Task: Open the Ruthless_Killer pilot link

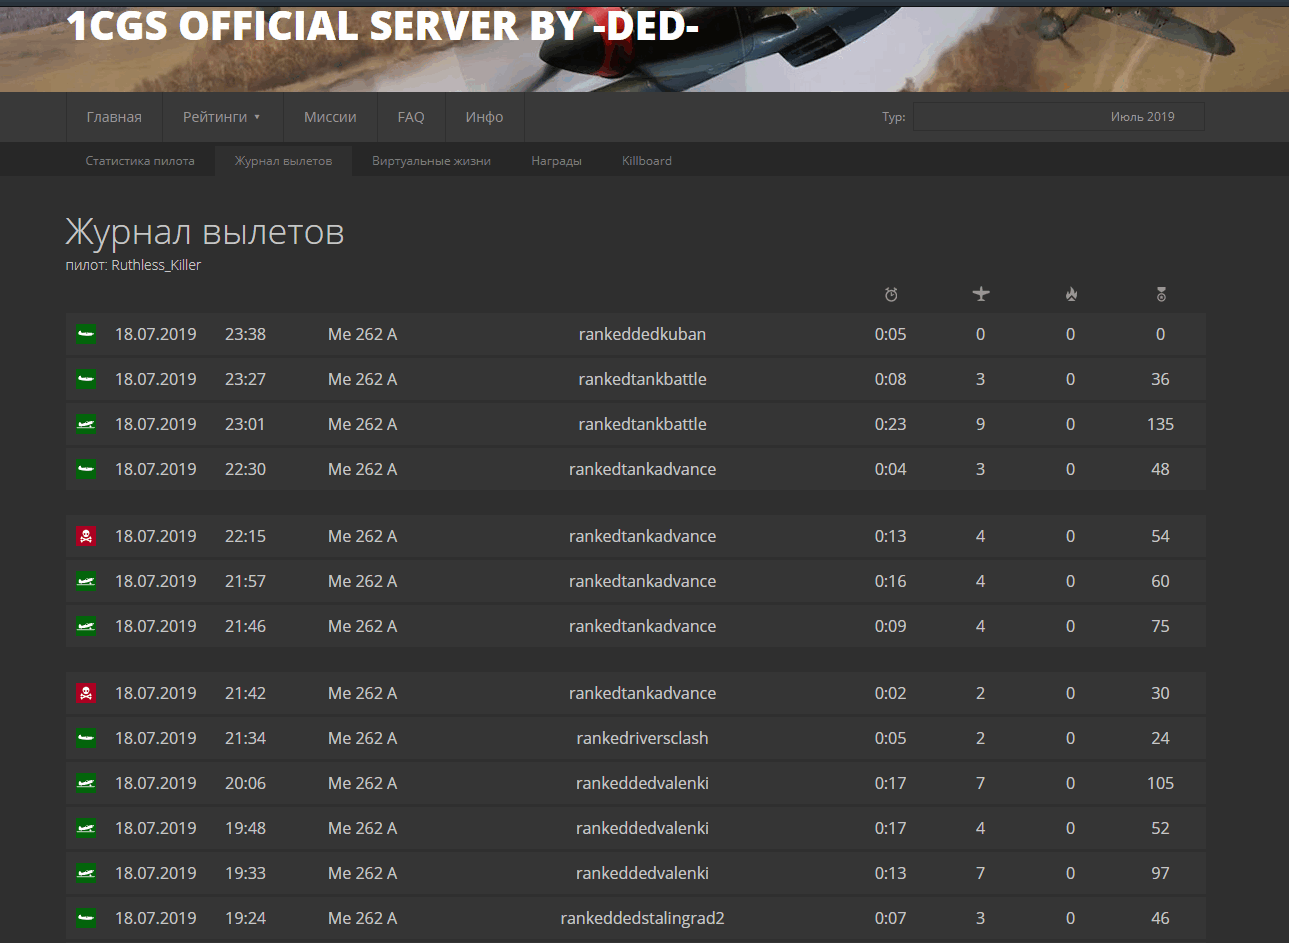Action: (x=156, y=265)
